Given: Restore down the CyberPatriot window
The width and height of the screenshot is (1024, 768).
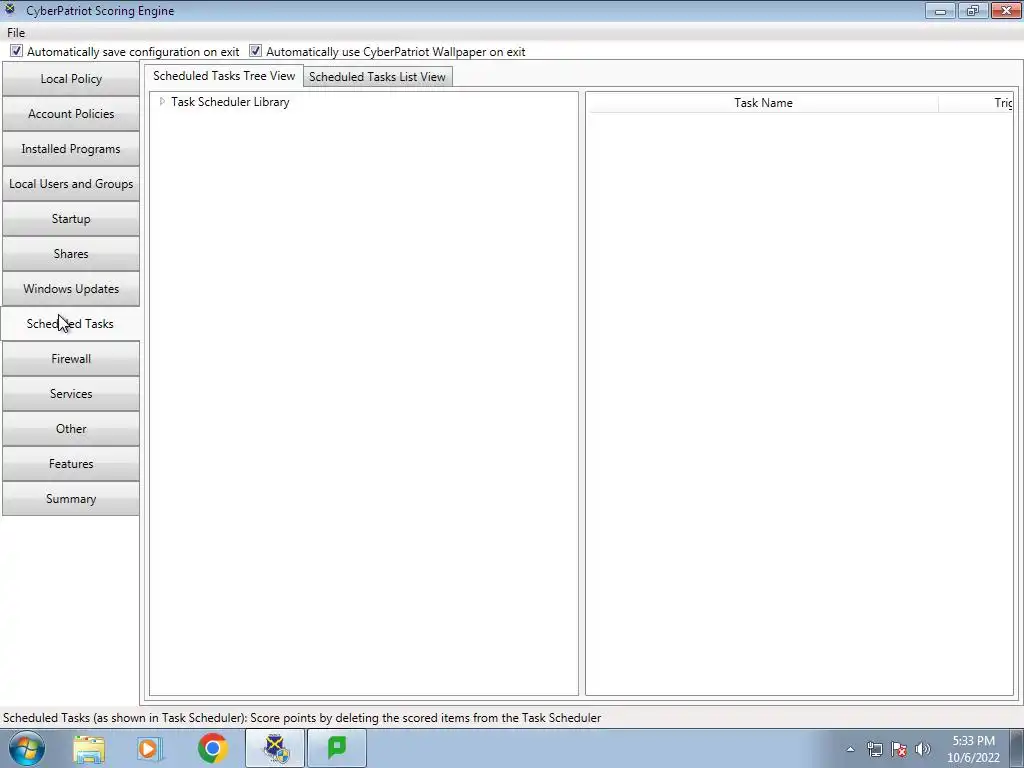Looking at the screenshot, I should tap(973, 10).
